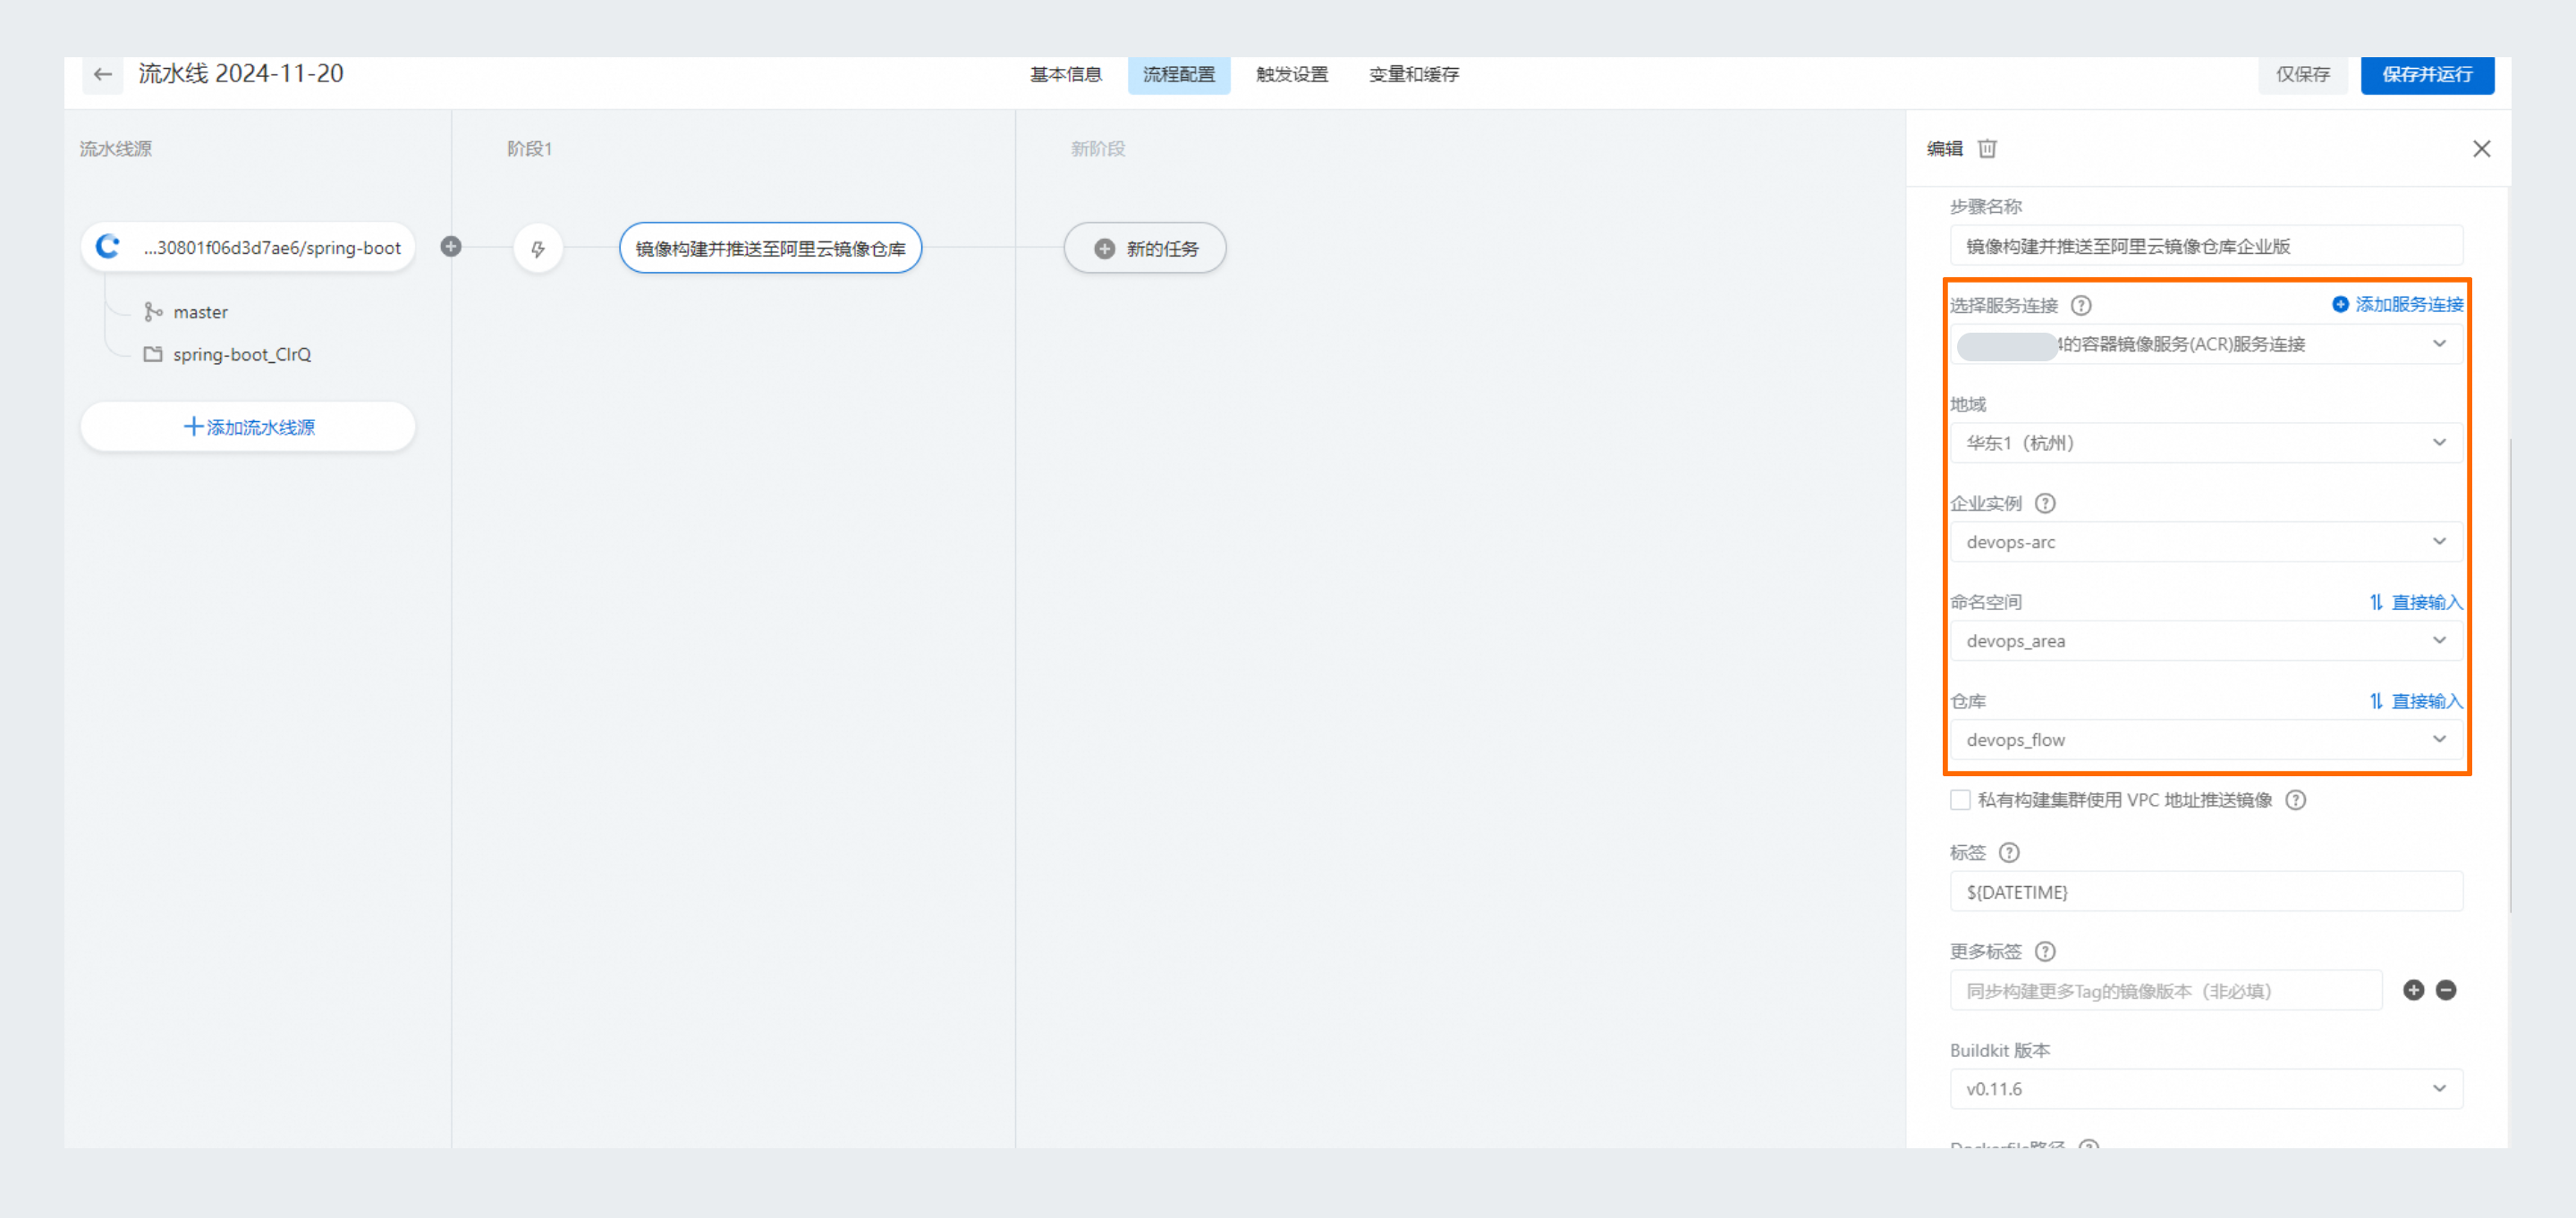Remove tag row with minus icon

coord(2446,990)
